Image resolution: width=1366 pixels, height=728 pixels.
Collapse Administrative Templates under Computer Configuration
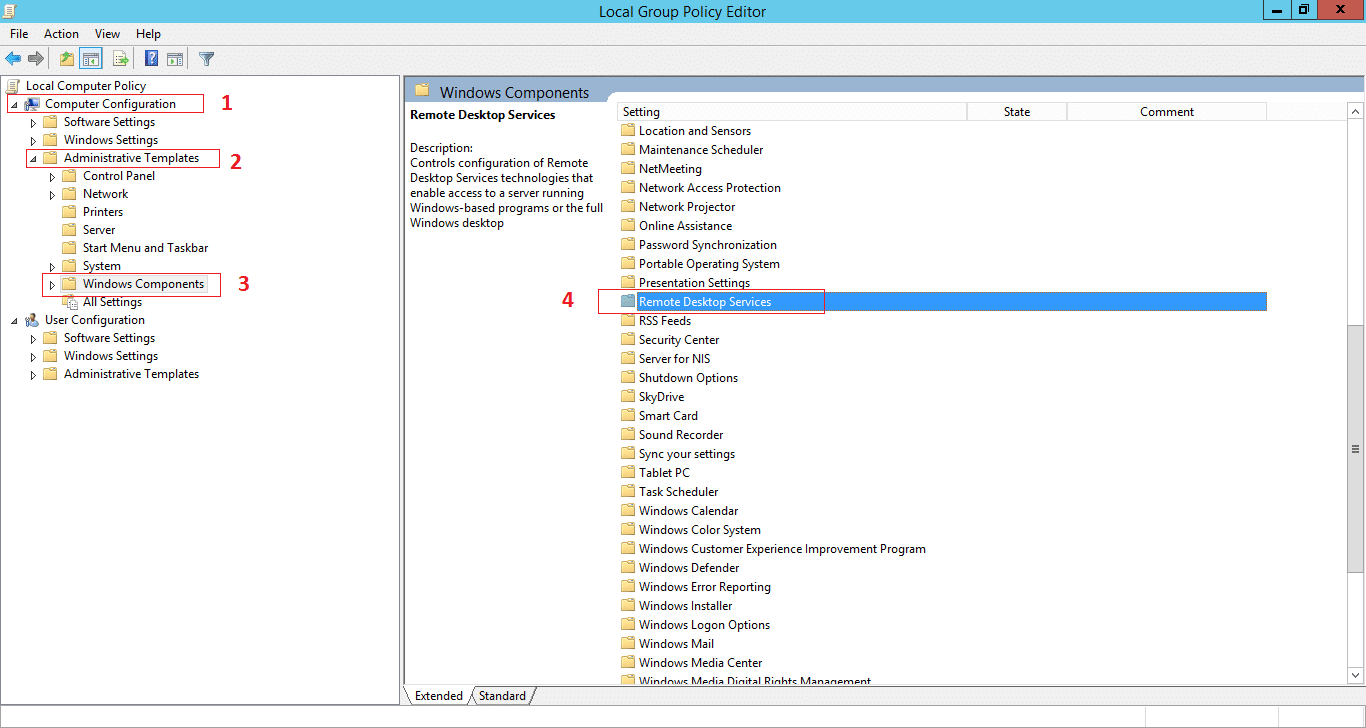(33, 159)
